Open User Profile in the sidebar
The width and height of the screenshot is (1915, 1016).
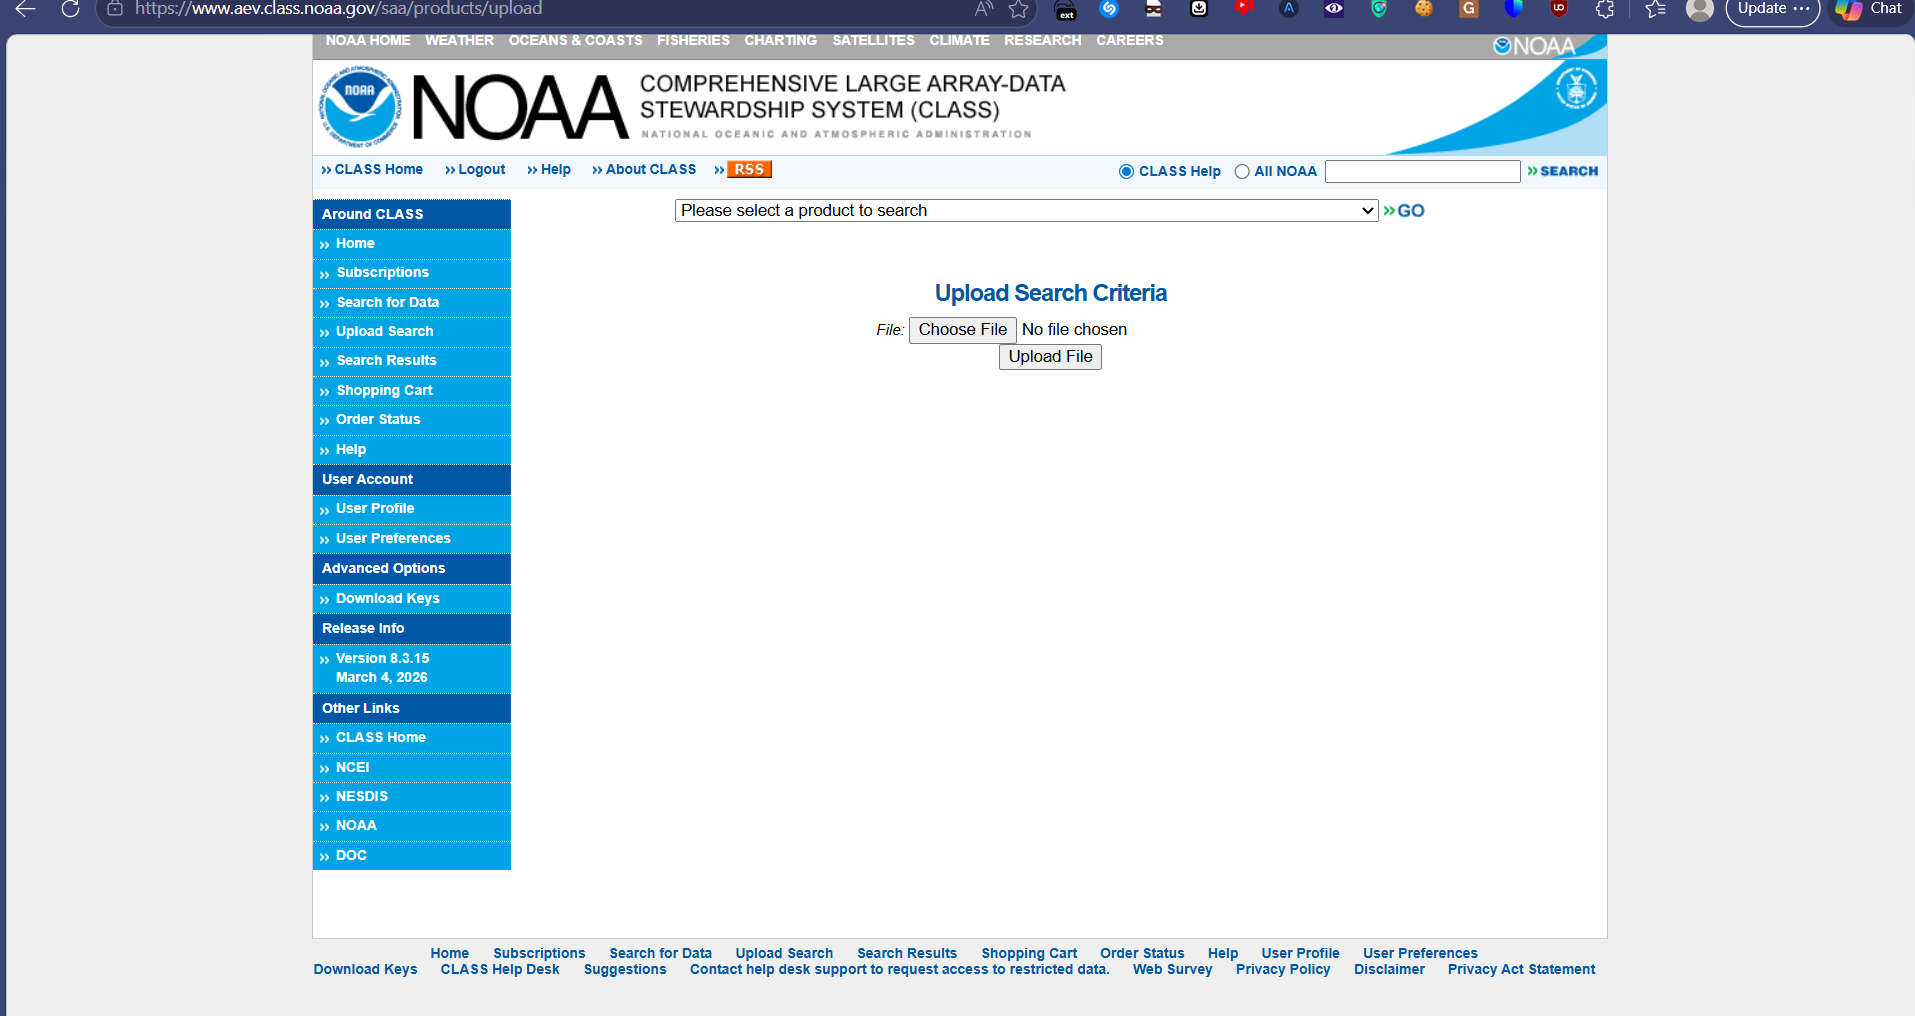pos(375,508)
